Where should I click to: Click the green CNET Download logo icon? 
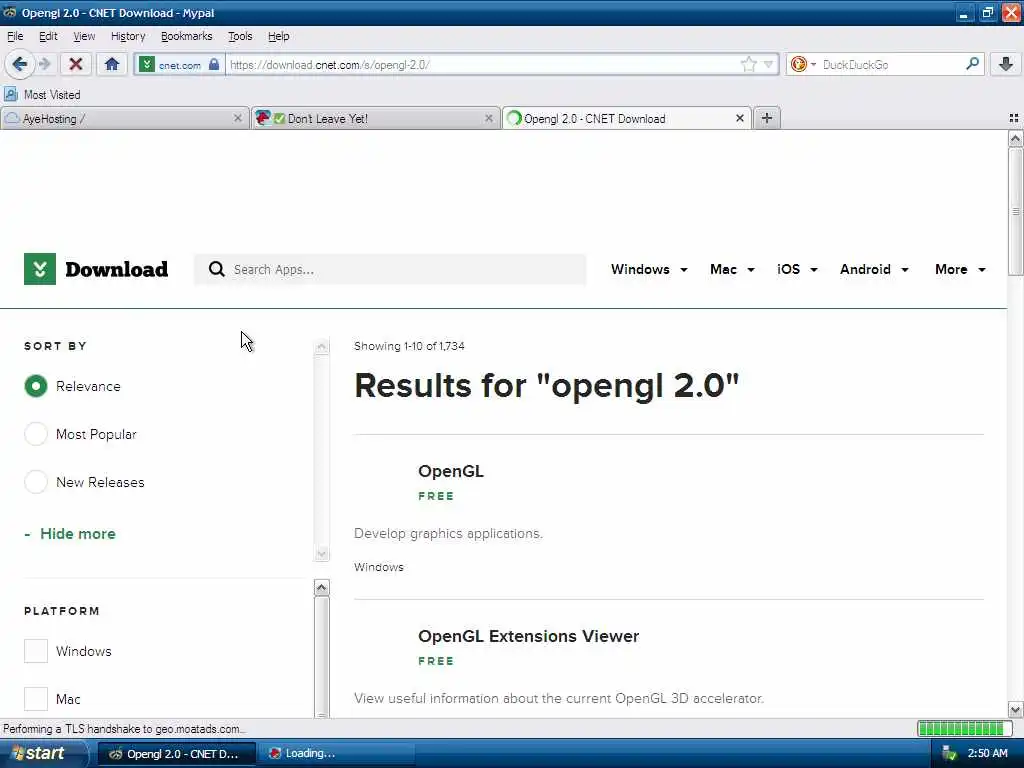[40, 269]
